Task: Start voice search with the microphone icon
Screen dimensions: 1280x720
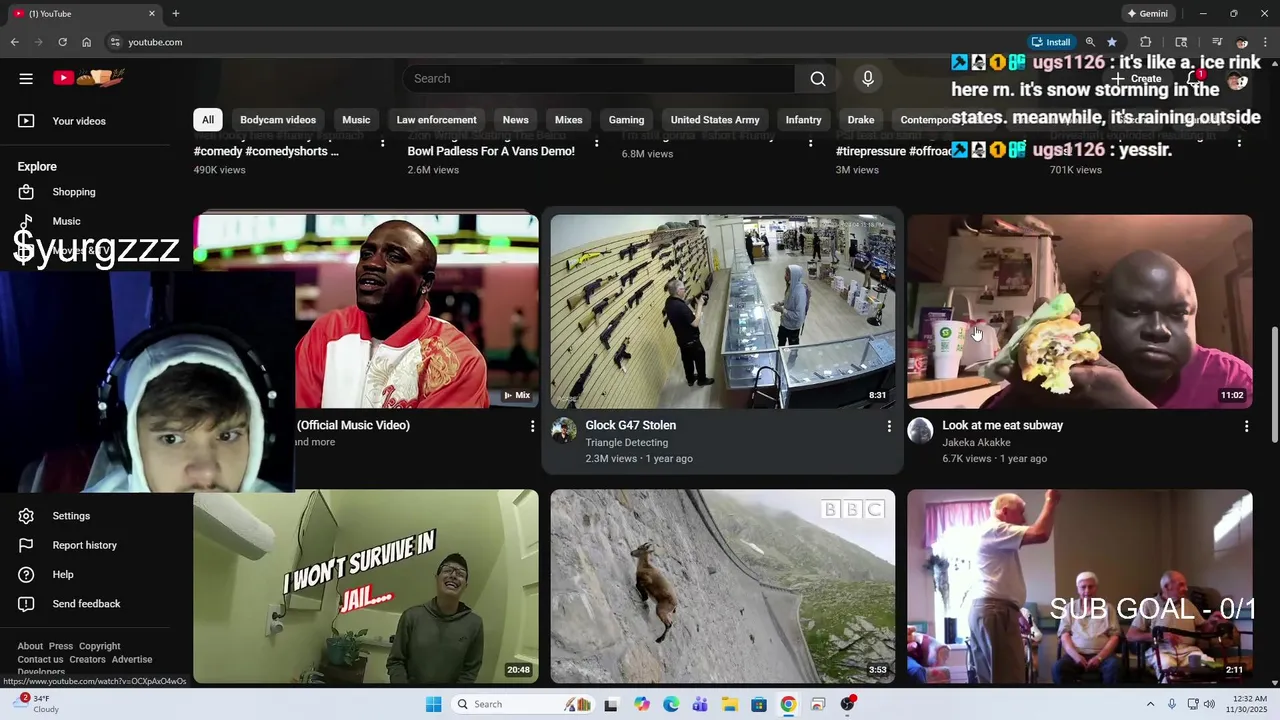Action: [x=868, y=79]
